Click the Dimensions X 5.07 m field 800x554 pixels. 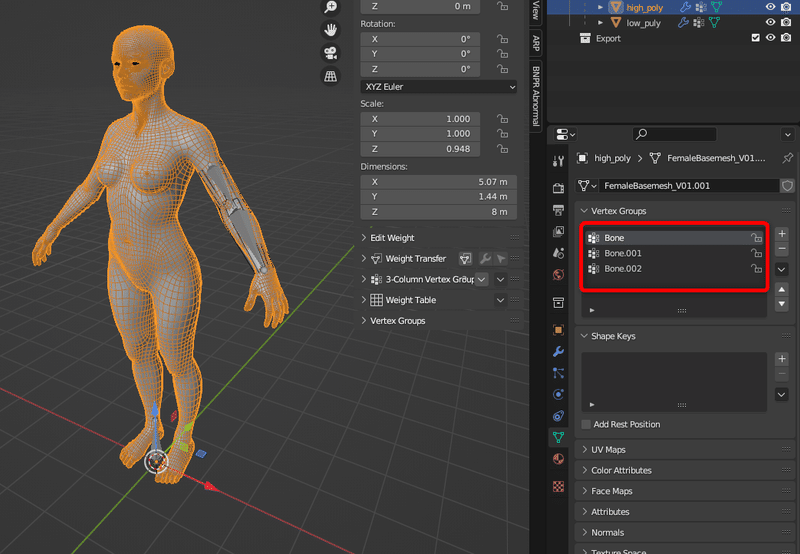[x=439, y=182]
